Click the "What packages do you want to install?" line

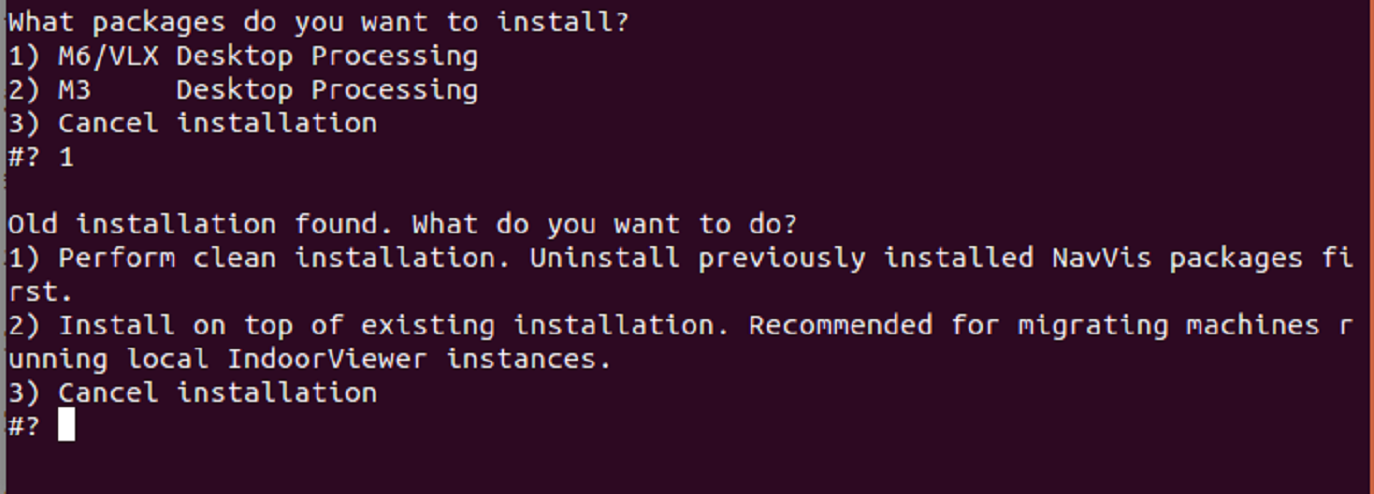(x=319, y=22)
